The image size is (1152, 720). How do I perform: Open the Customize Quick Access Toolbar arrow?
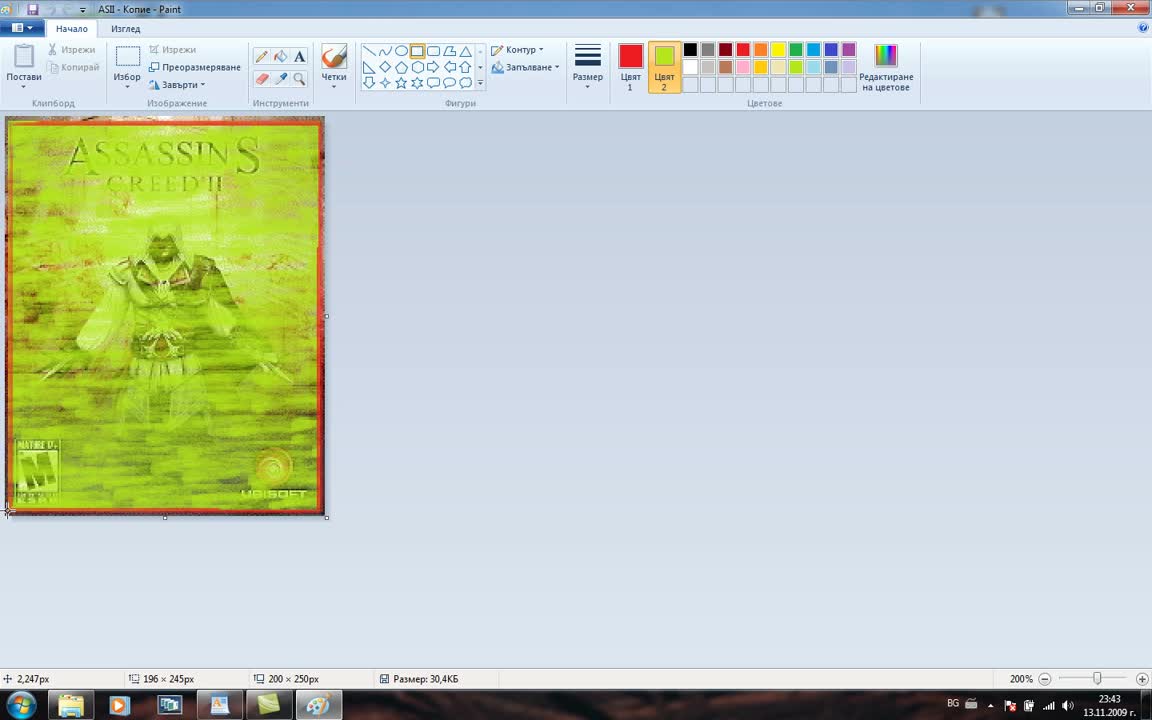82,10
